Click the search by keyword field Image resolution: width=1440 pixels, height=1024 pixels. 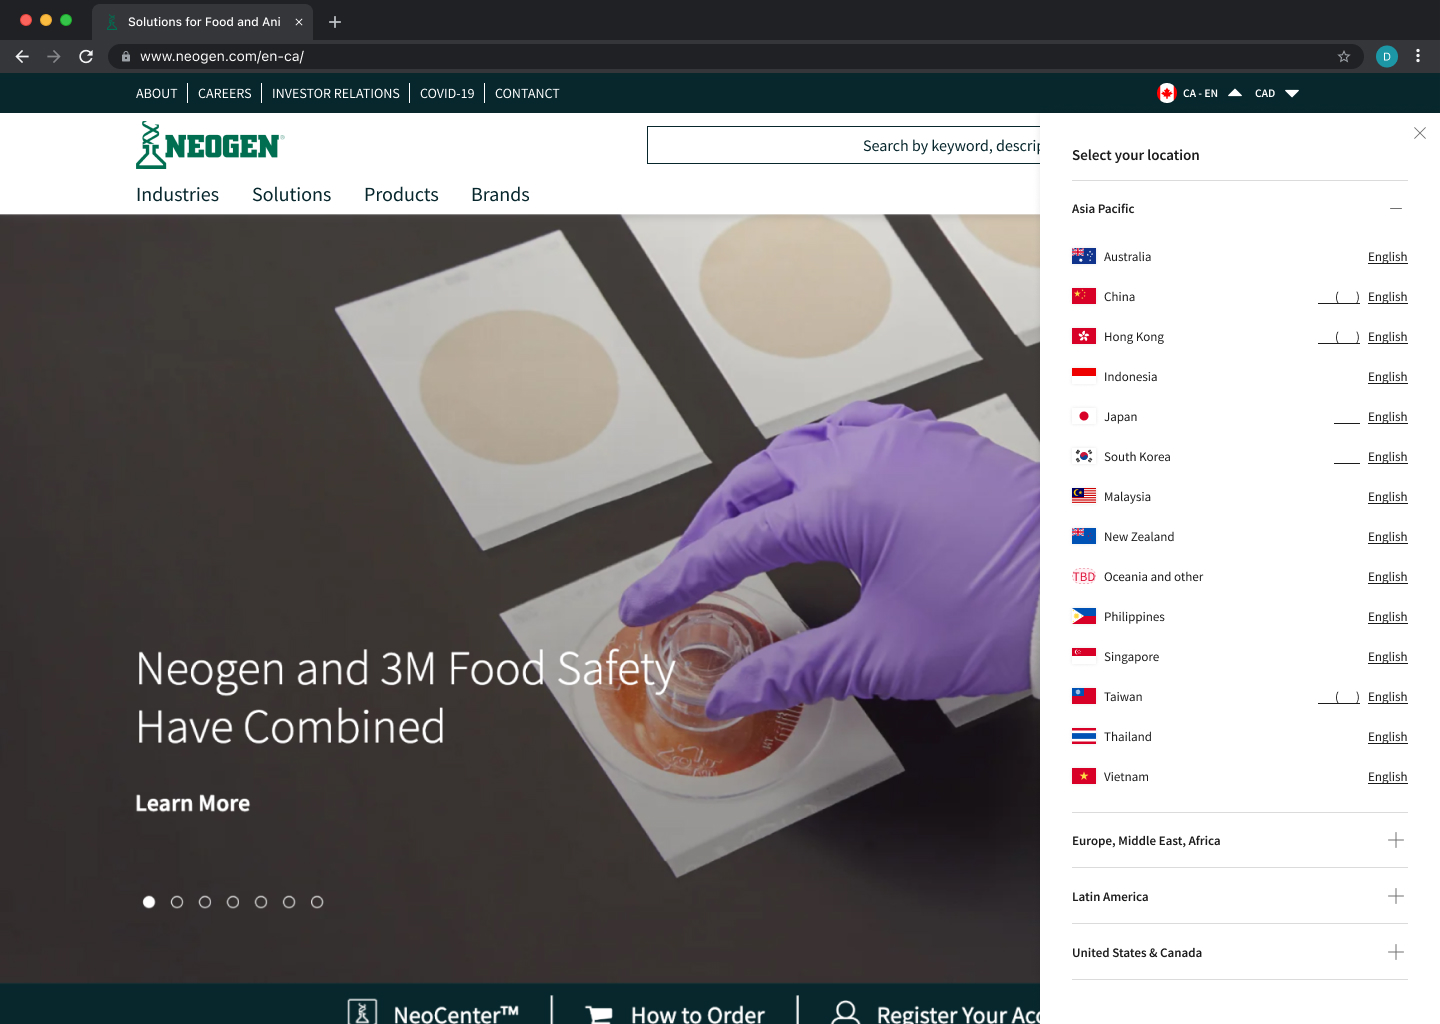[844, 145]
